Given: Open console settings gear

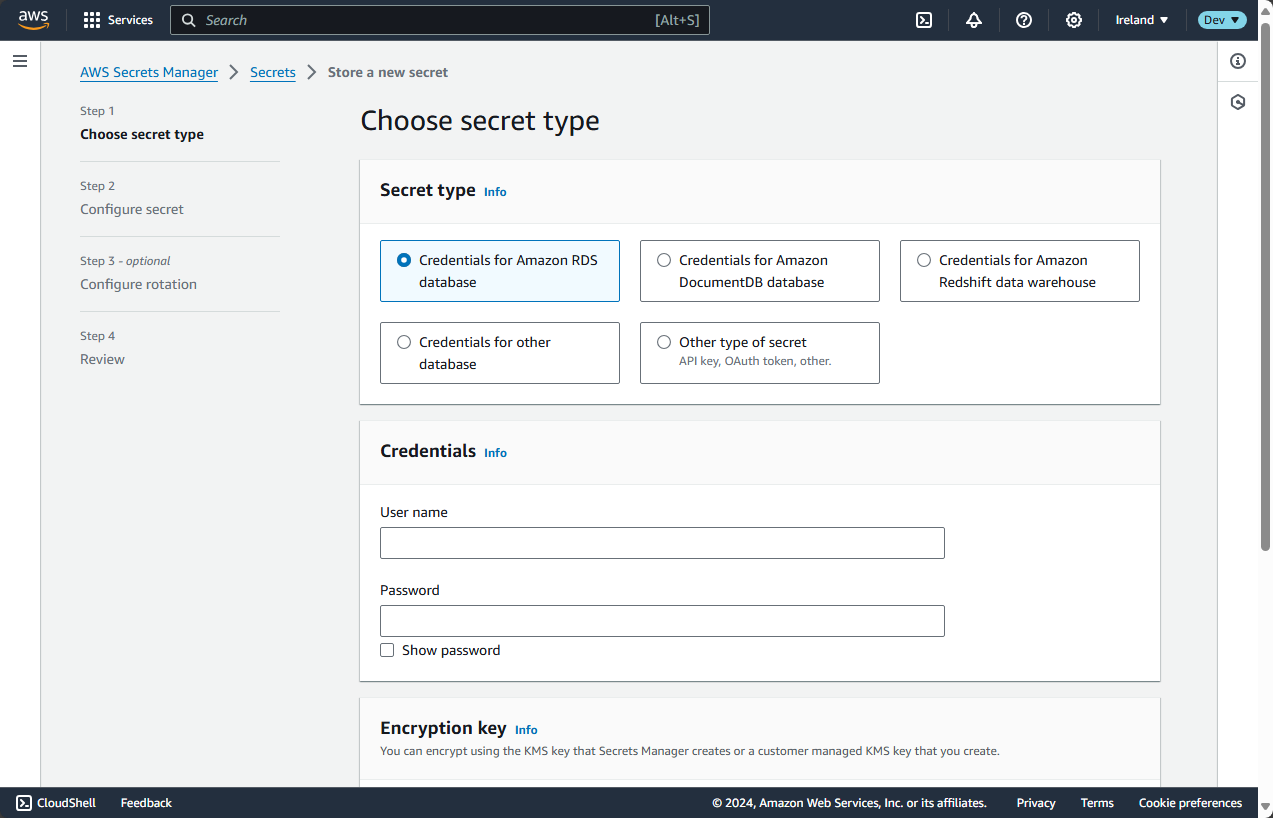Looking at the screenshot, I should pyautogui.click(x=1074, y=20).
